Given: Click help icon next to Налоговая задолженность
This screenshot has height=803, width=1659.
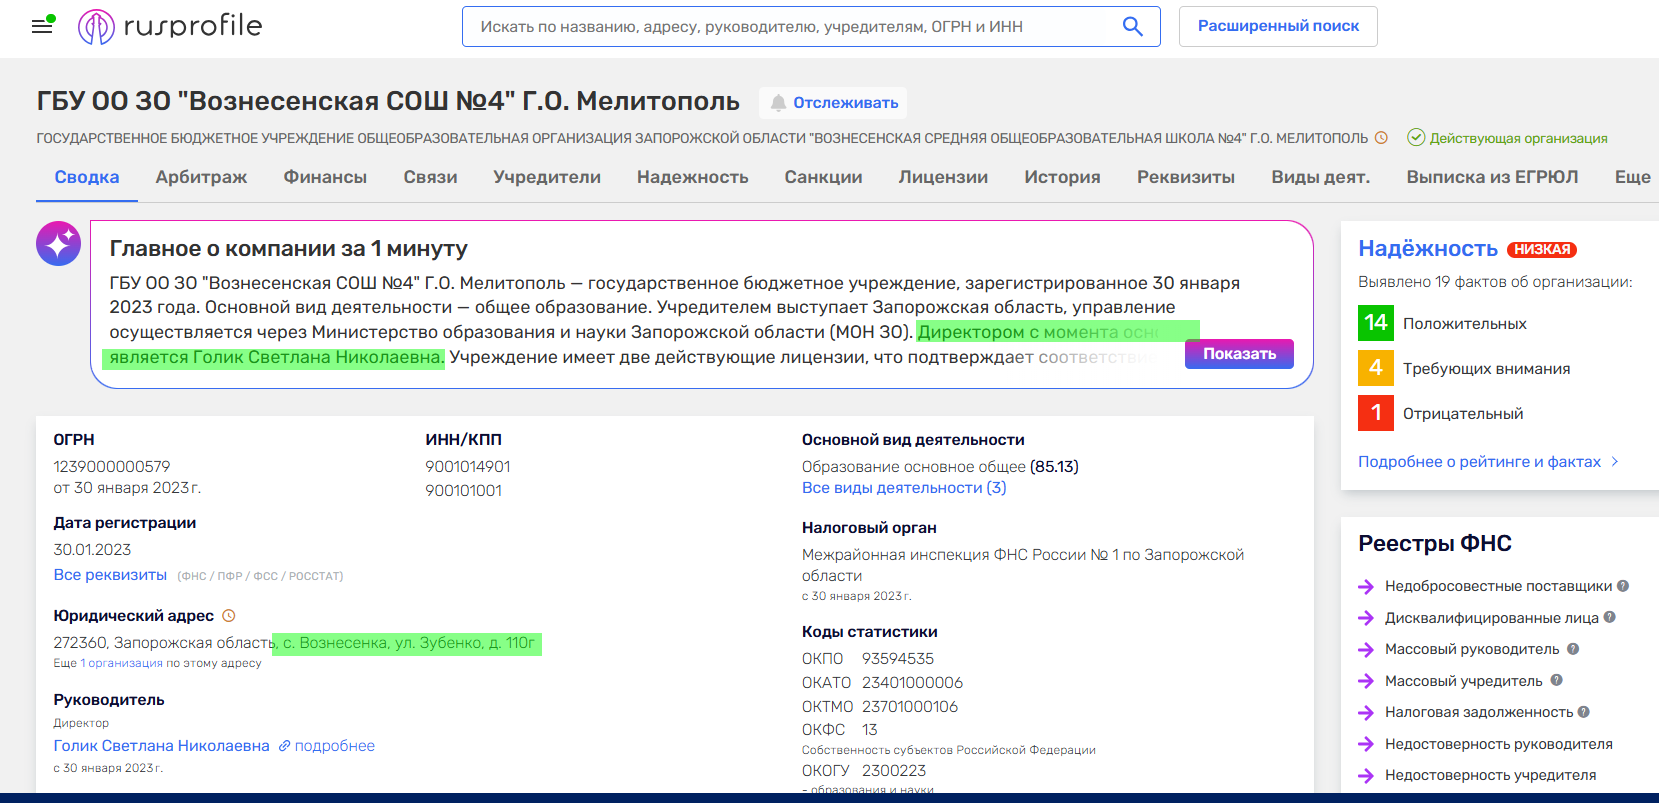Looking at the screenshot, I should [x=1584, y=712].
